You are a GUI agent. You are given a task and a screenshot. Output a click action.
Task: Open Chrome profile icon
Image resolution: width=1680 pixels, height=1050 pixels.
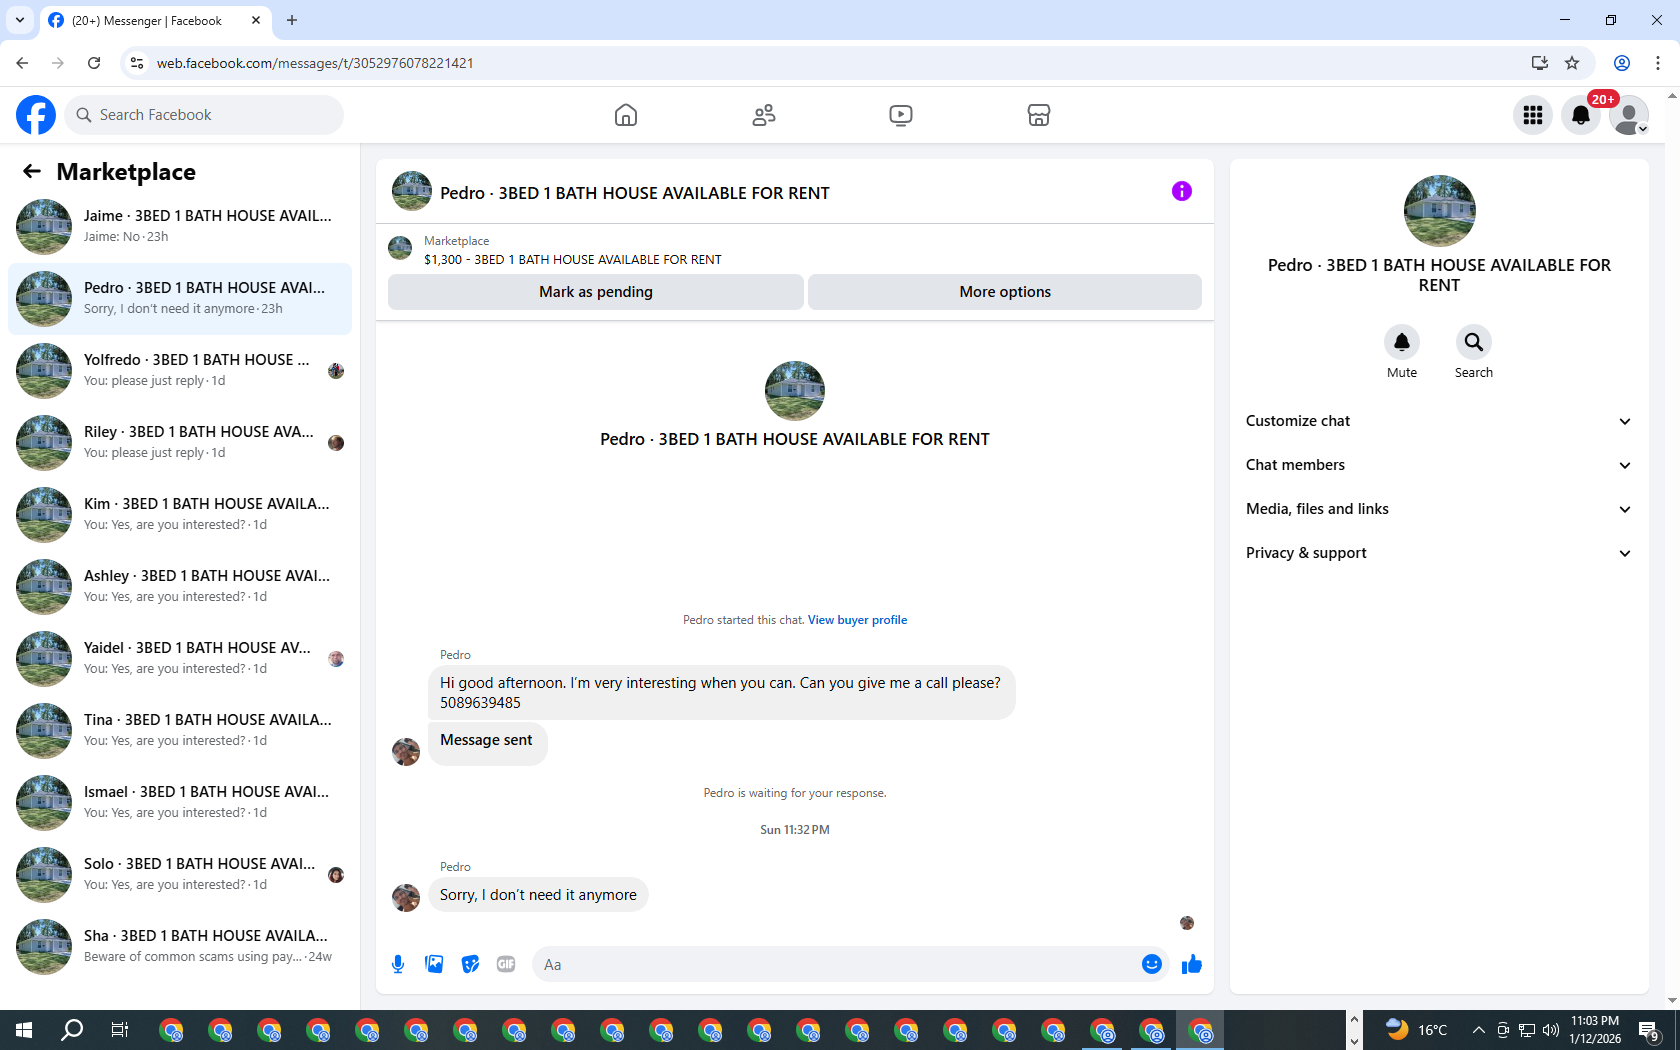click(x=1622, y=63)
